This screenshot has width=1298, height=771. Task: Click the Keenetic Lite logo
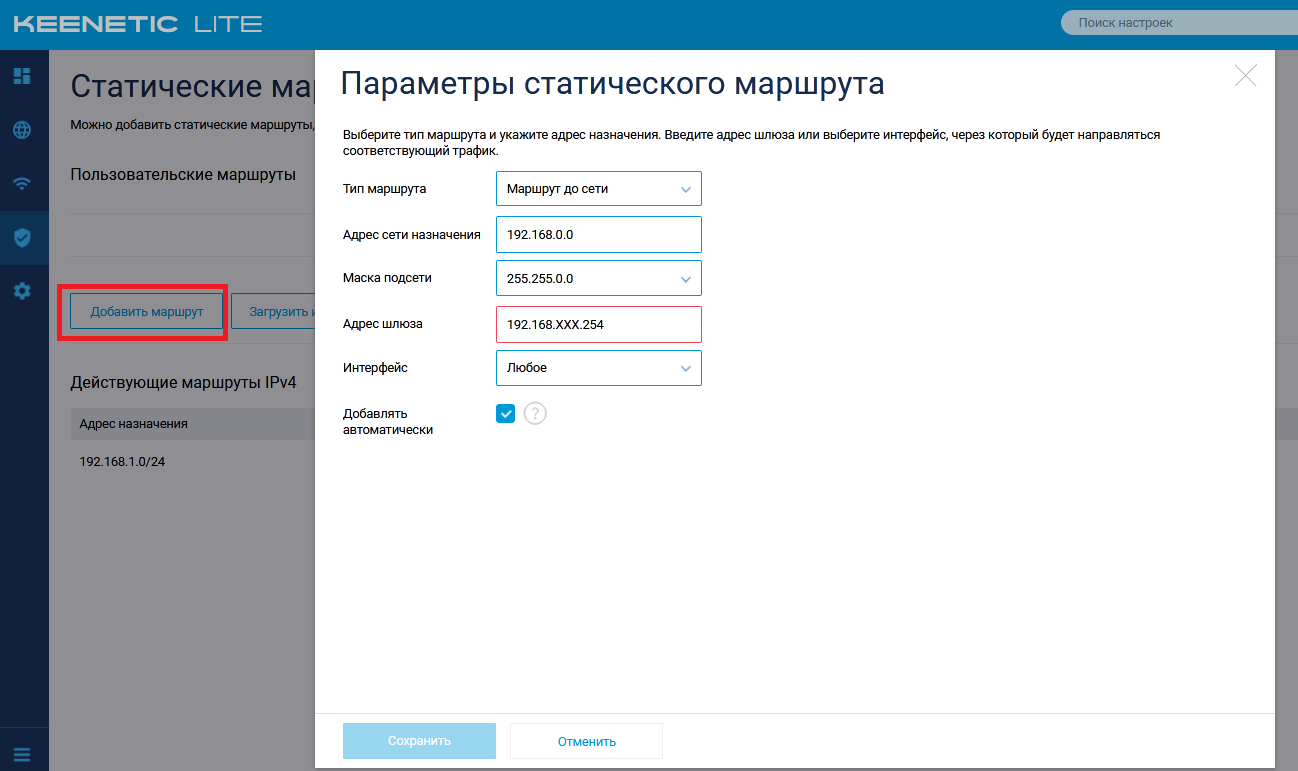(138, 24)
